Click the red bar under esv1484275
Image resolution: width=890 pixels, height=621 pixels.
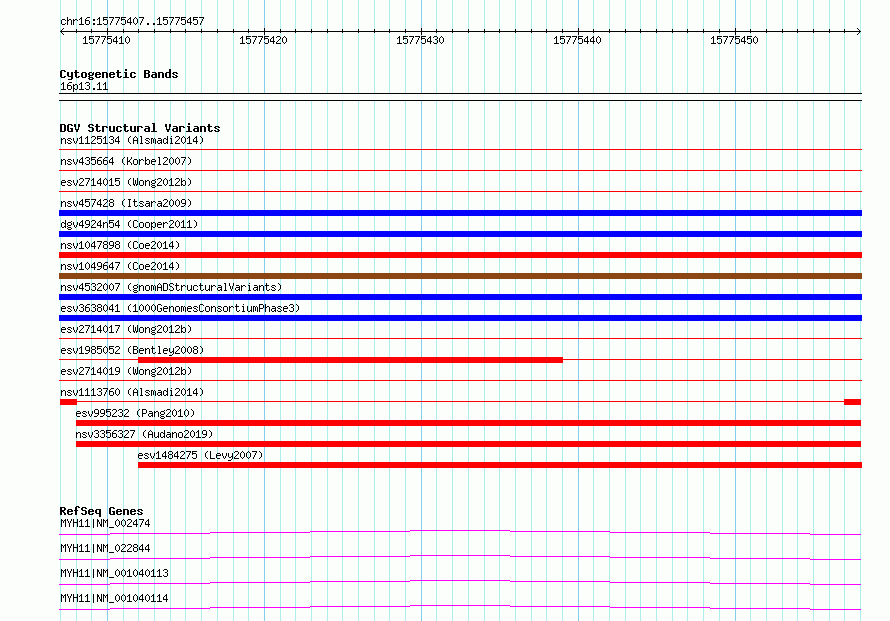coord(499,465)
